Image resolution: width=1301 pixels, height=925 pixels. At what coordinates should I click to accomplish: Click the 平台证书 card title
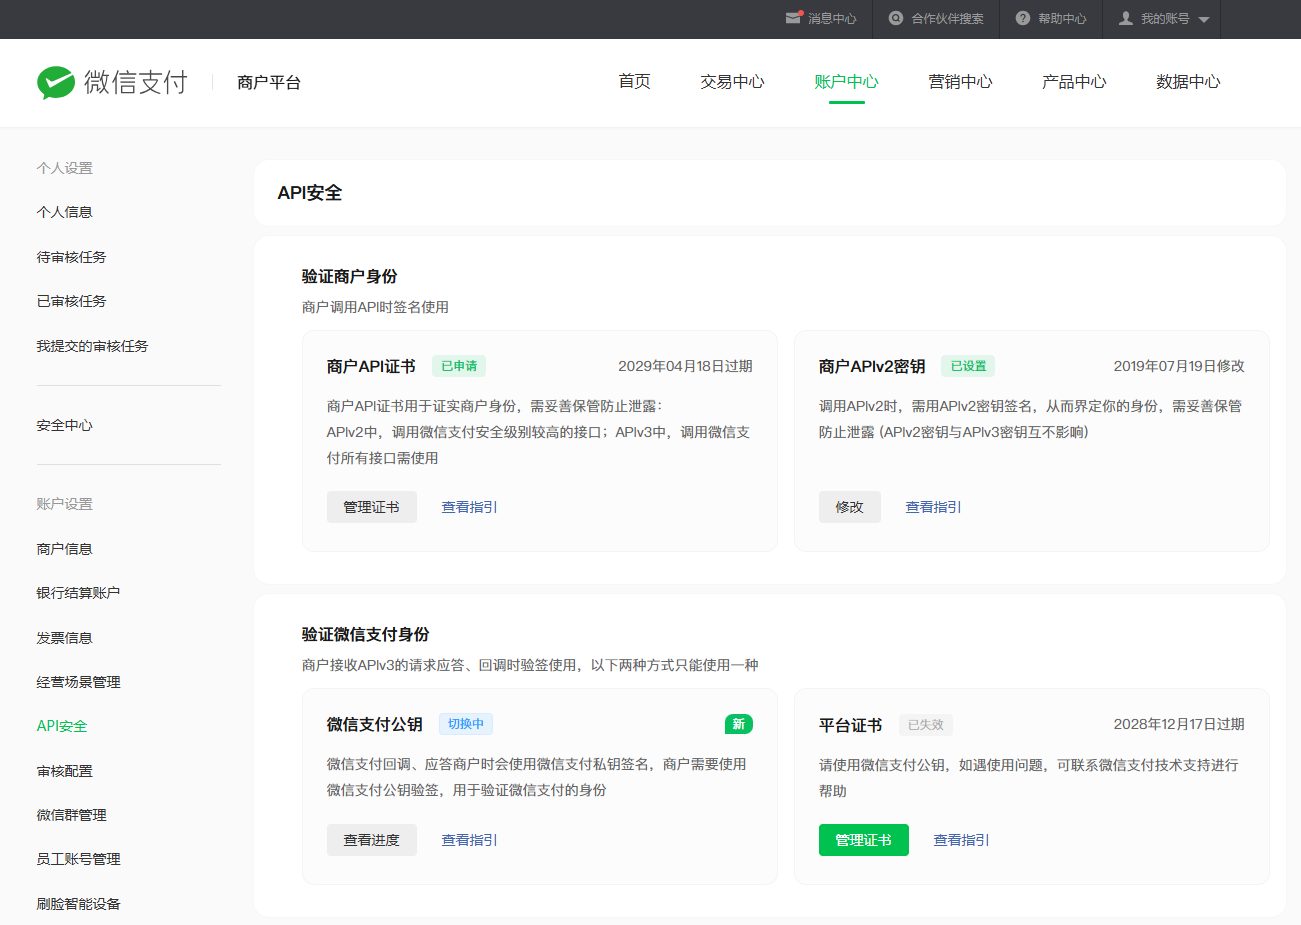point(851,725)
